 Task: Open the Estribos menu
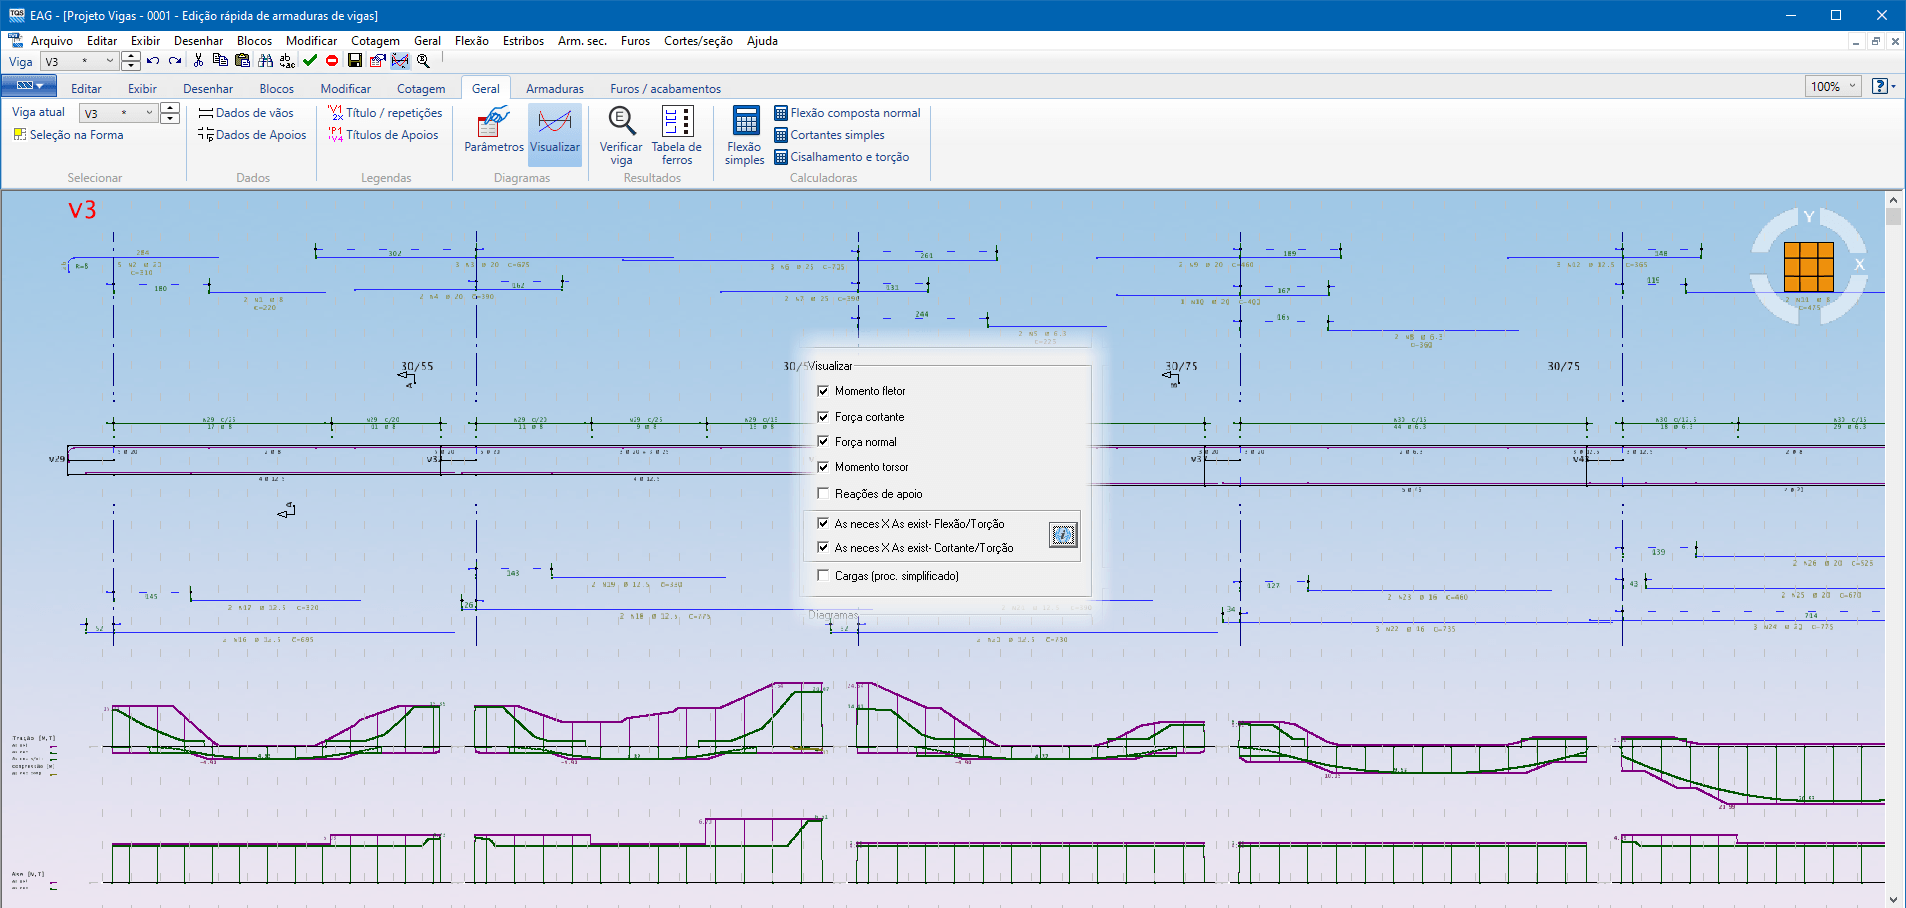point(523,41)
